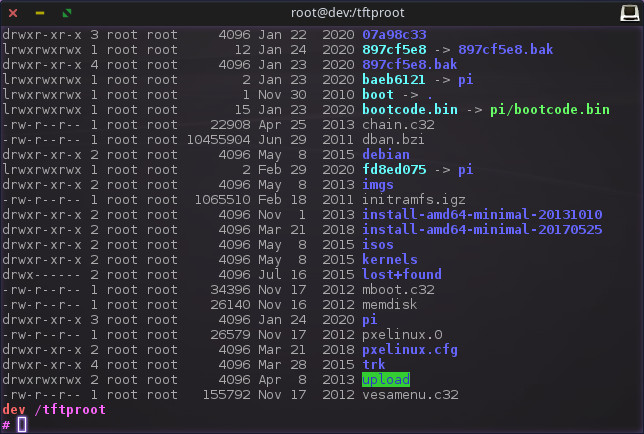The height and width of the screenshot is (434, 644).
Task: Select symlink name fd8ed075
Action: pos(394,170)
